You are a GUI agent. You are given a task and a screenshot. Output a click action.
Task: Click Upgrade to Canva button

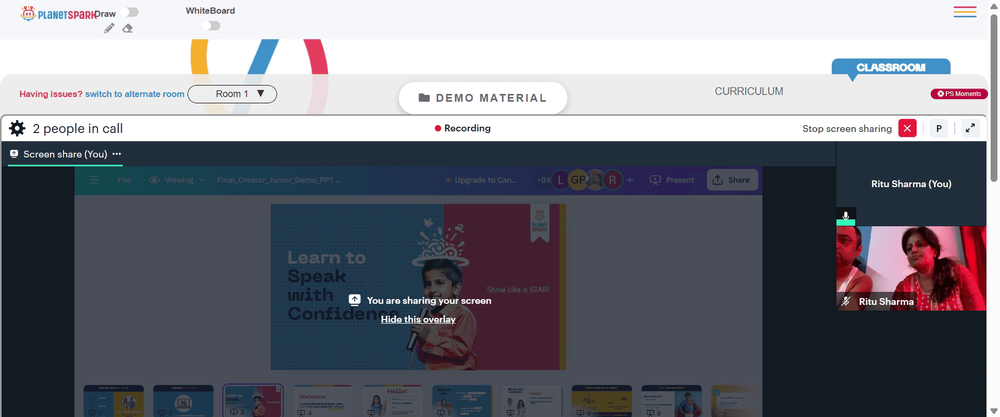pos(480,180)
